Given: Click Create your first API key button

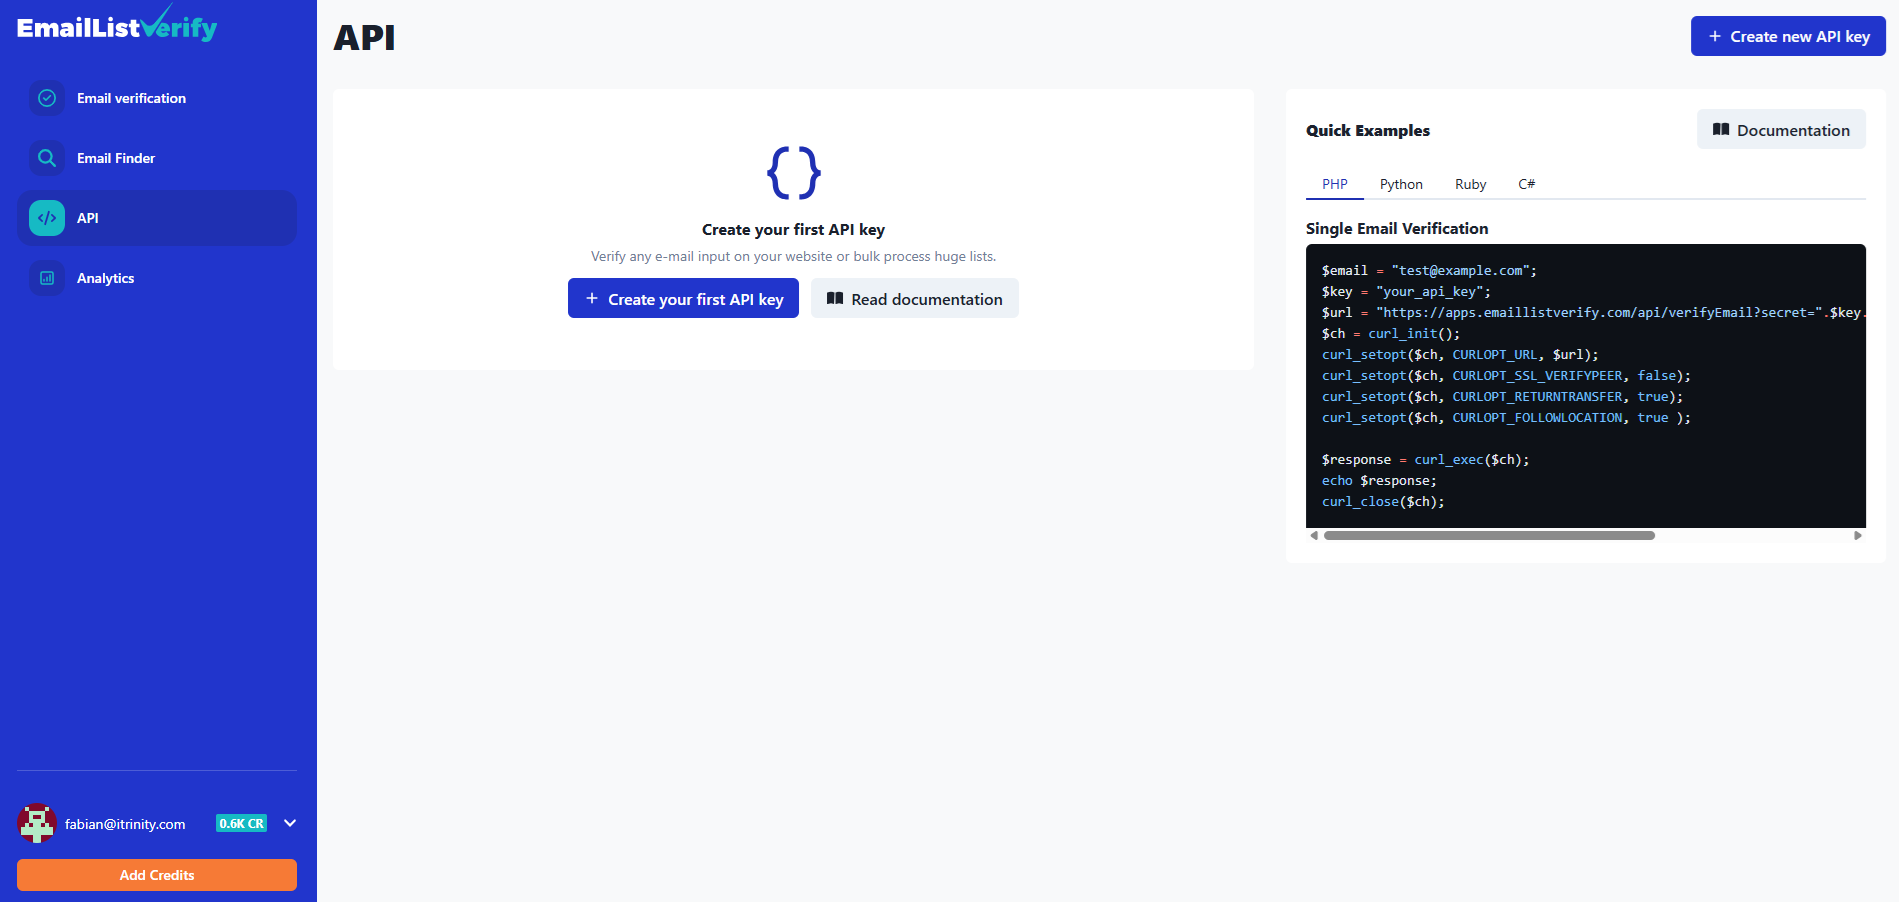Looking at the screenshot, I should (683, 298).
